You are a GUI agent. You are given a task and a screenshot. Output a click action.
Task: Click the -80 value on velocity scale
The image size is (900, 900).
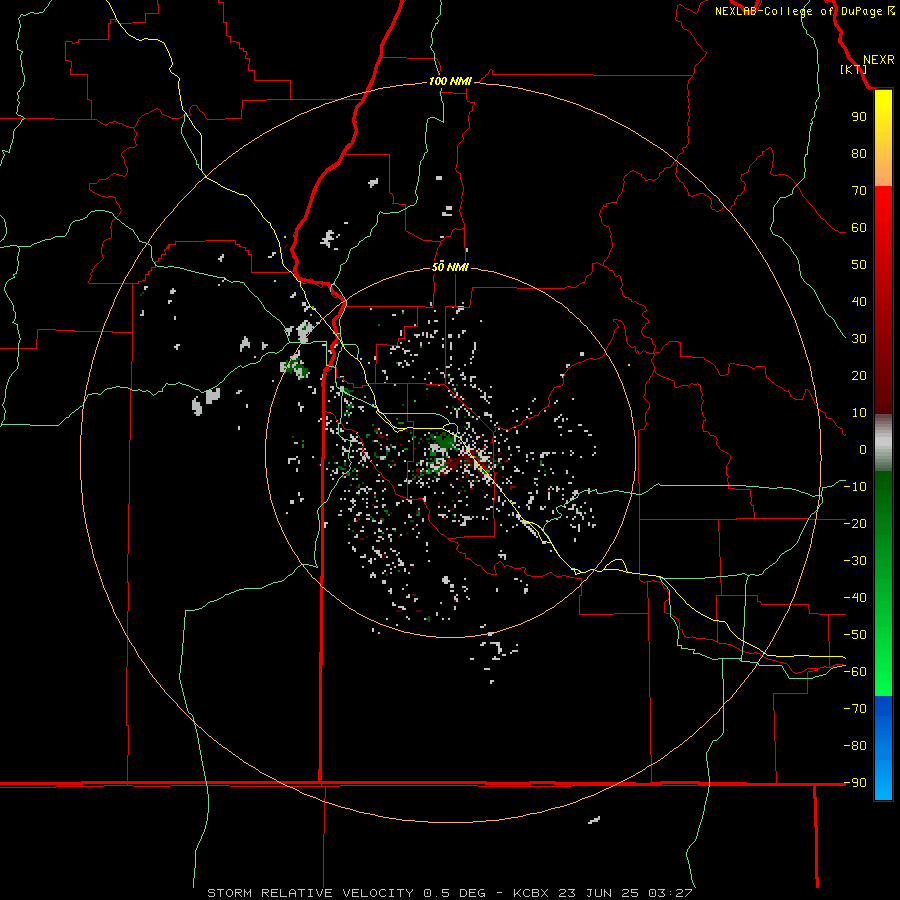click(x=855, y=746)
